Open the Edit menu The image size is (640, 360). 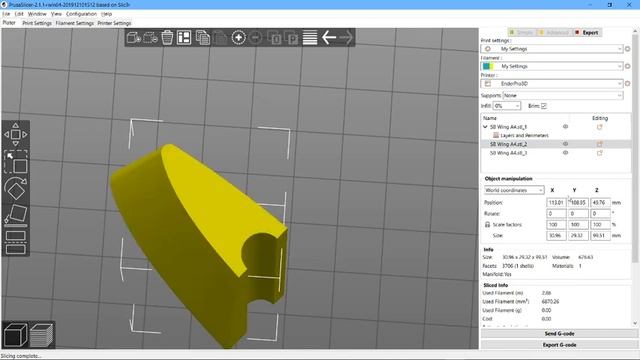[x=19, y=14]
